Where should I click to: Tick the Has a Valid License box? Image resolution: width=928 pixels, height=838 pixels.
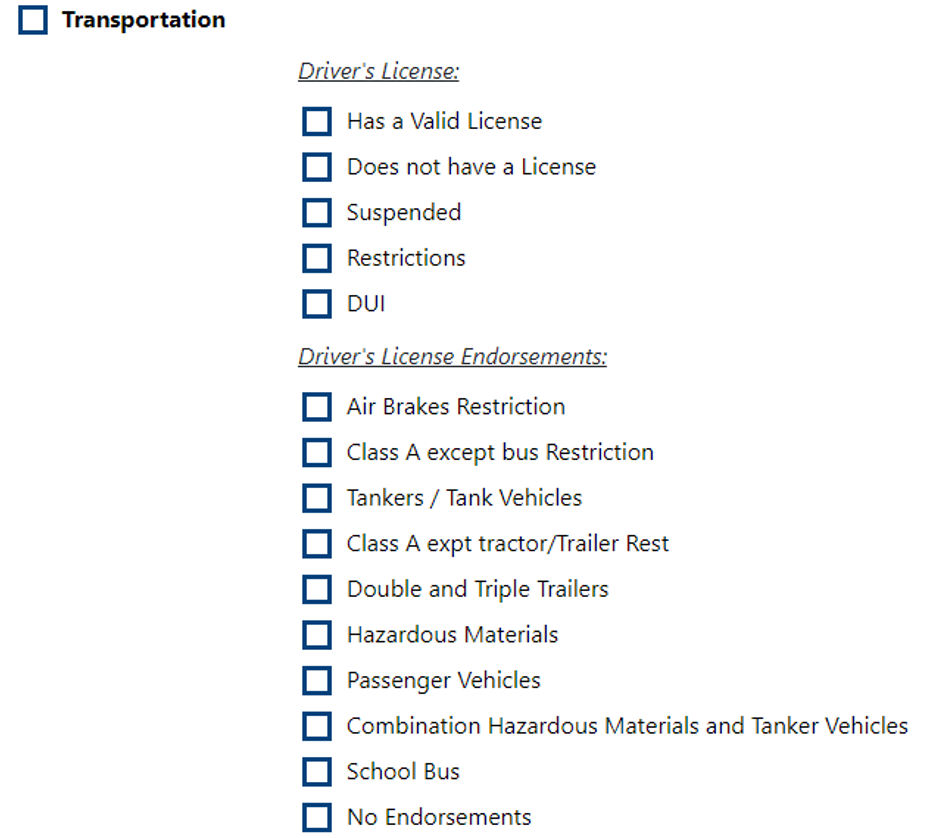[x=317, y=121]
